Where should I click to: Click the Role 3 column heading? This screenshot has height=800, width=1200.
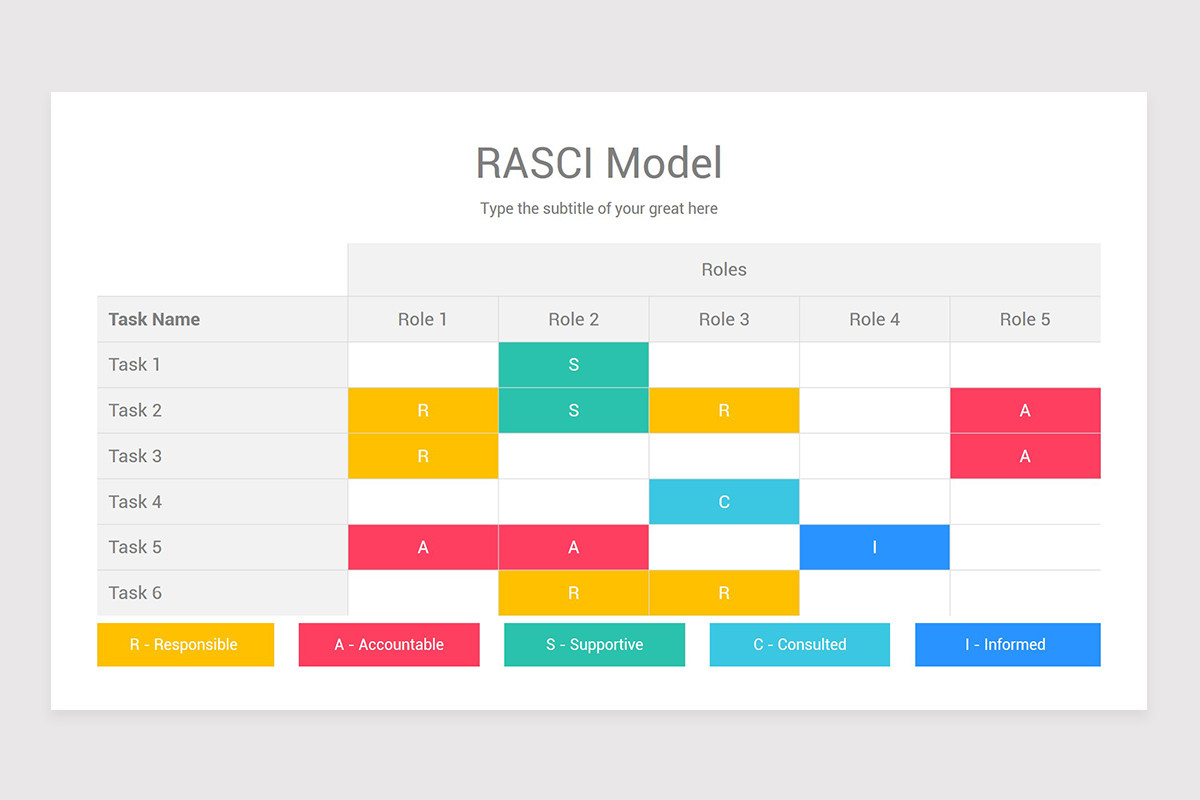point(724,318)
